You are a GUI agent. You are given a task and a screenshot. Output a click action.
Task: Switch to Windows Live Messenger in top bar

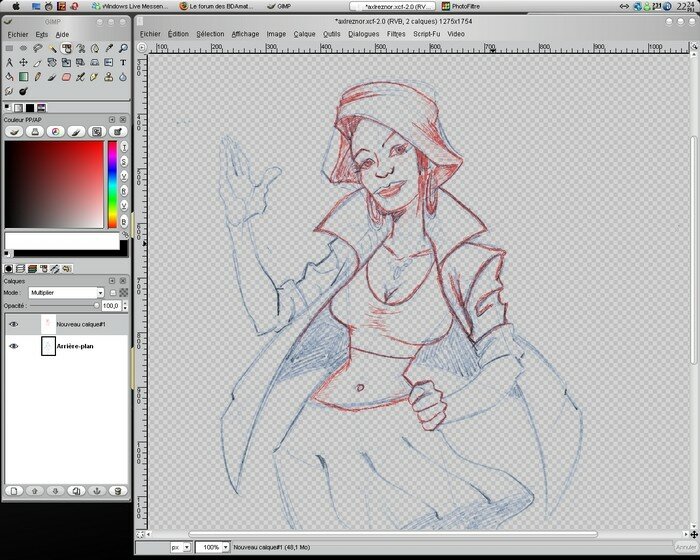[x=130, y=6]
